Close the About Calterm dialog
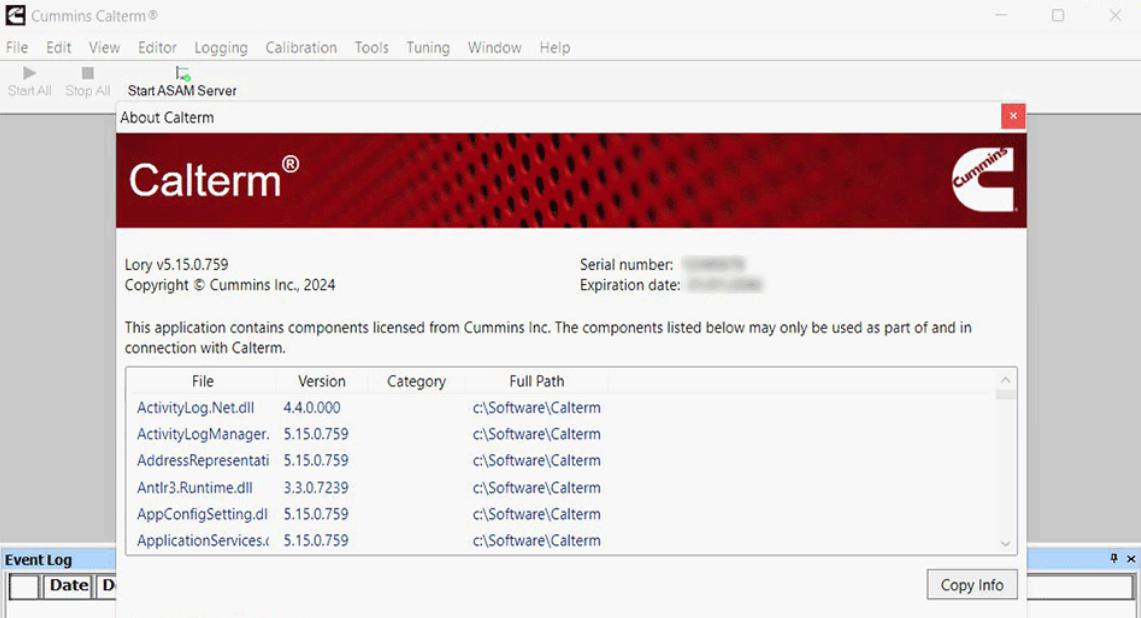The width and height of the screenshot is (1141, 618). click(x=1013, y=116)
